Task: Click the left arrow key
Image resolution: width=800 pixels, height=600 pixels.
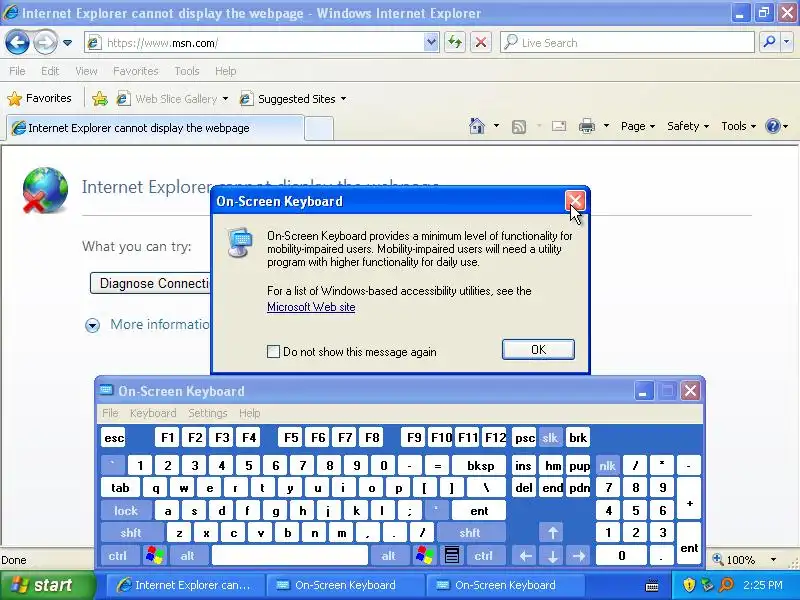Action: coord(526,556)
